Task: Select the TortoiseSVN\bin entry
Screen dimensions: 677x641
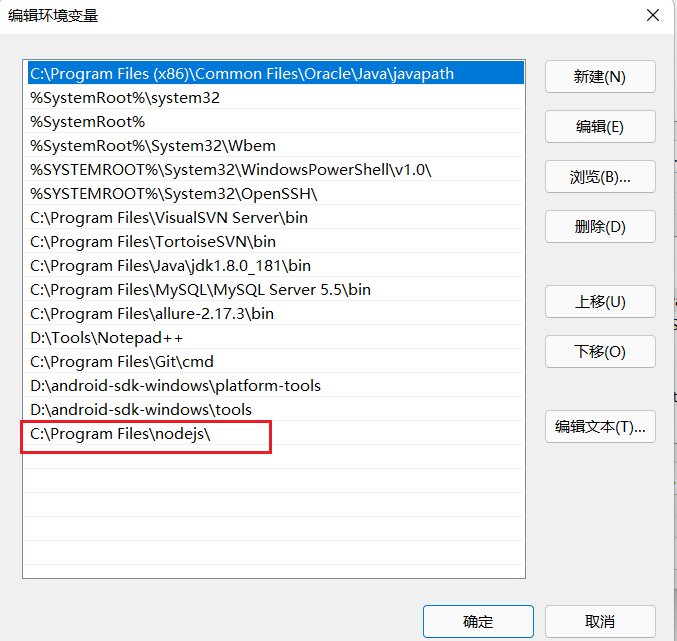Action: pos(274,241)
